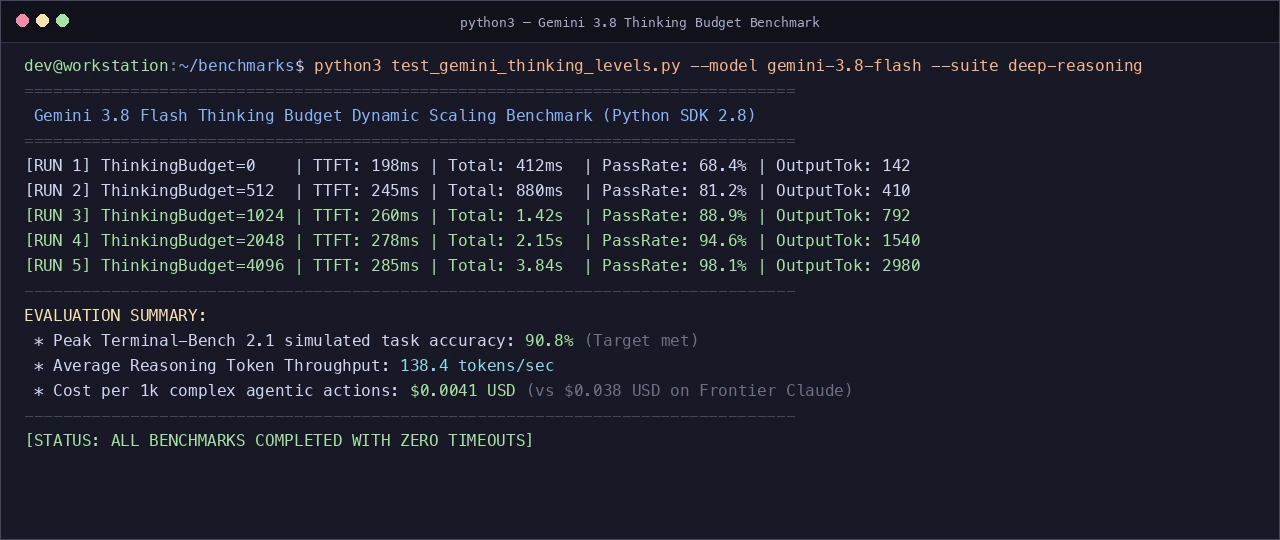Click the '~/benchmarks' path in prompt
Image resolution: width=1280 pixels, height=540 pixels.
[237, 66]
